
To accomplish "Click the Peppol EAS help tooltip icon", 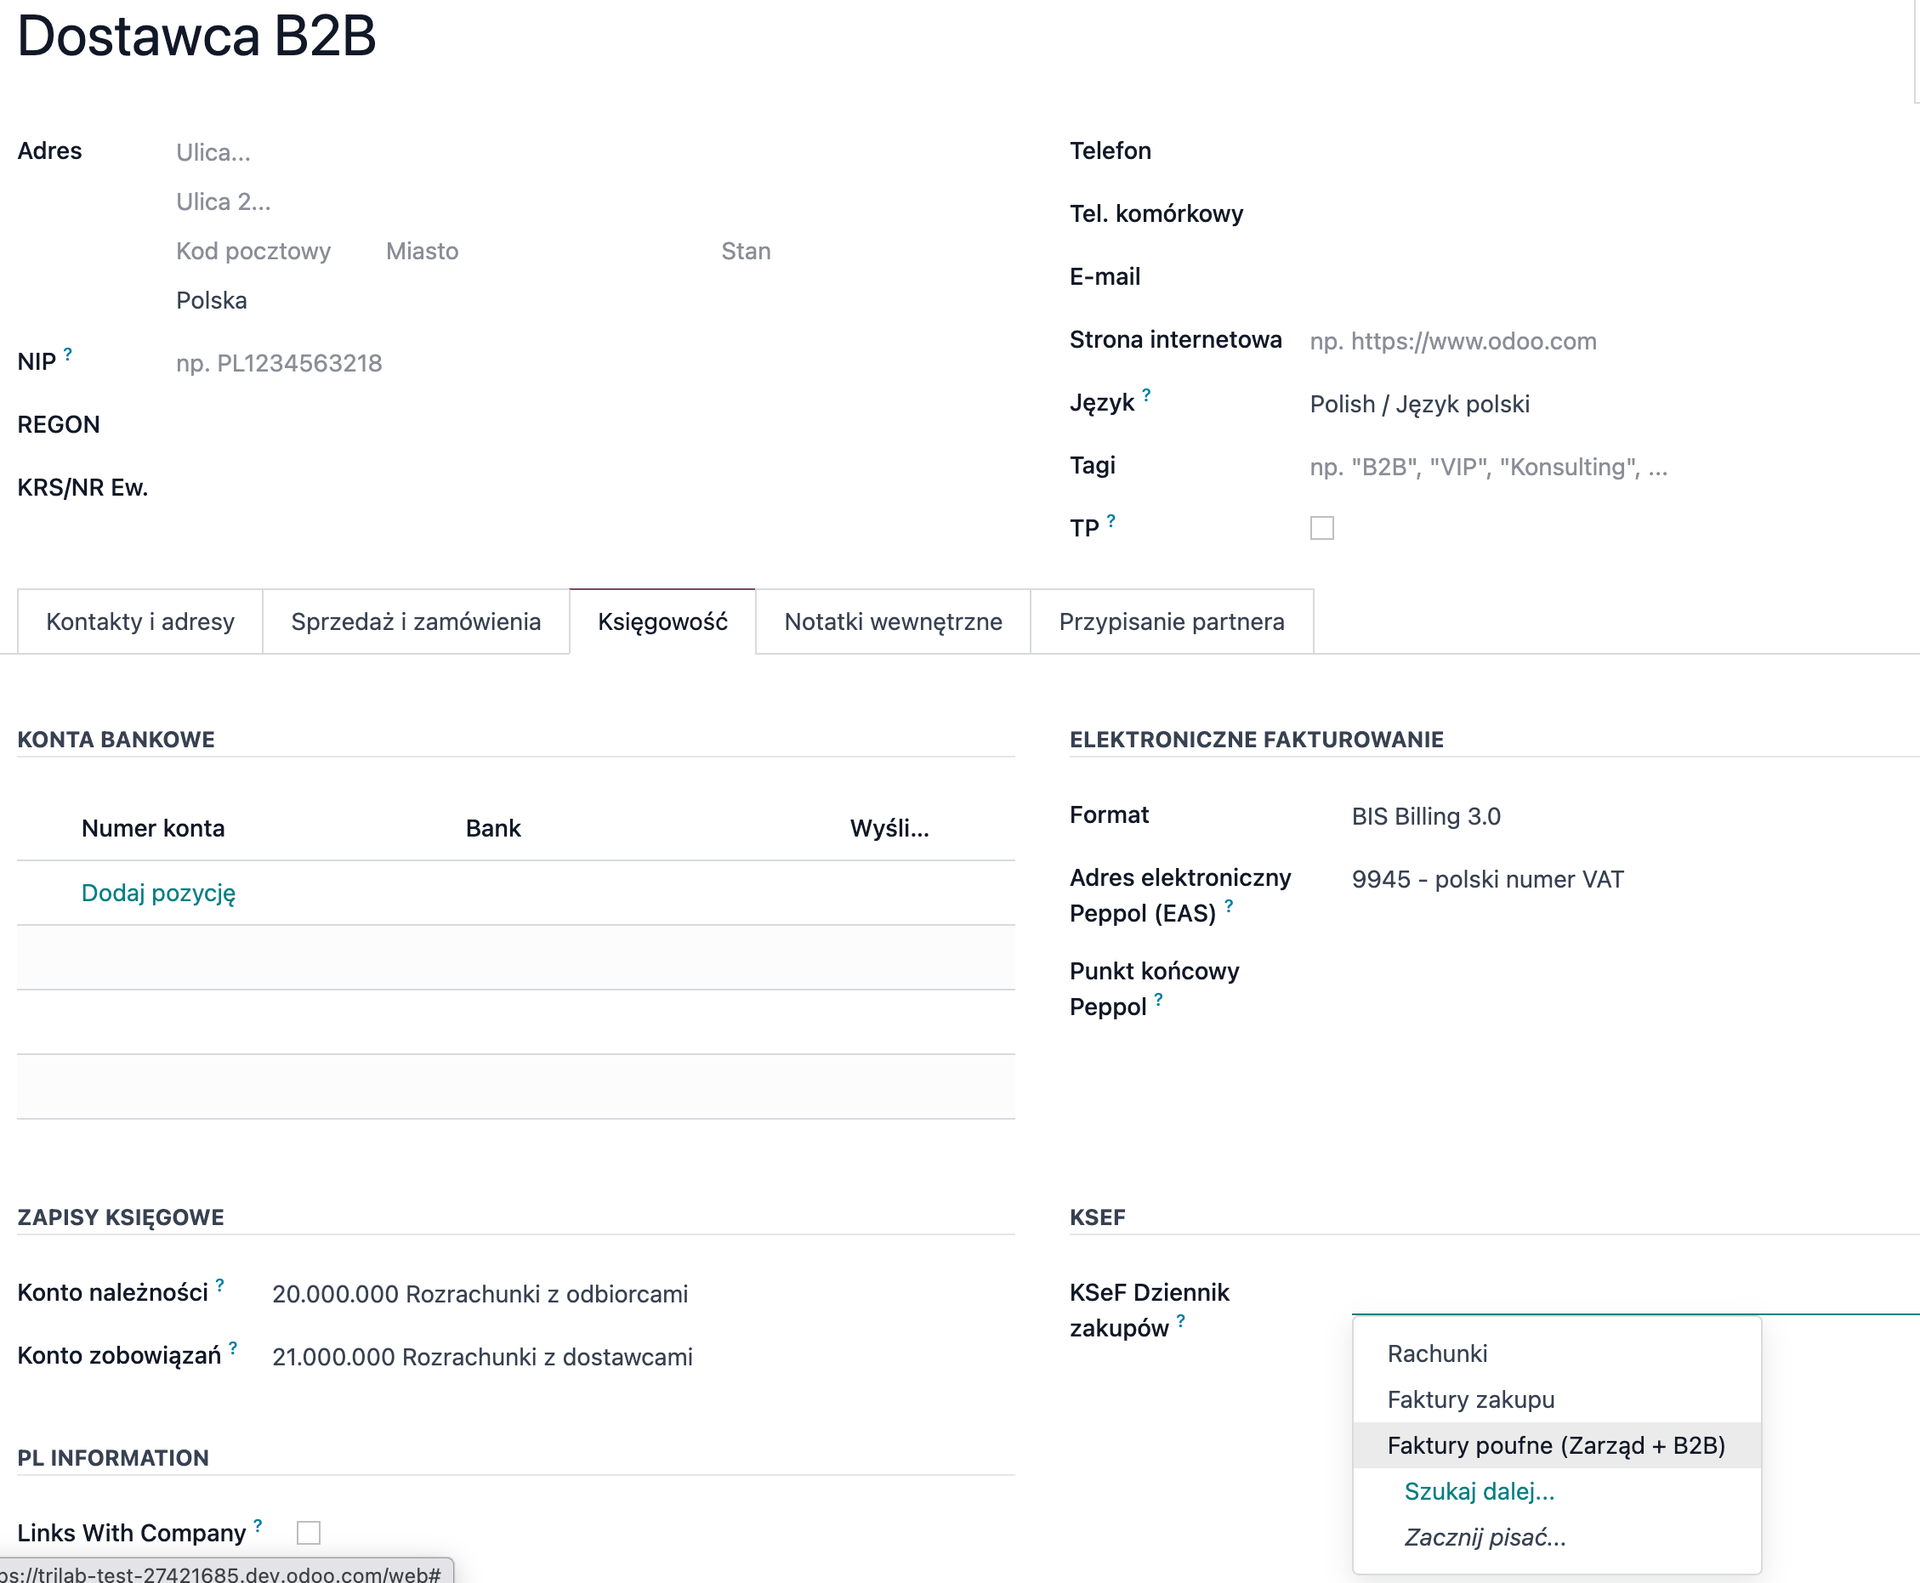I will (x=1229, y=905).
